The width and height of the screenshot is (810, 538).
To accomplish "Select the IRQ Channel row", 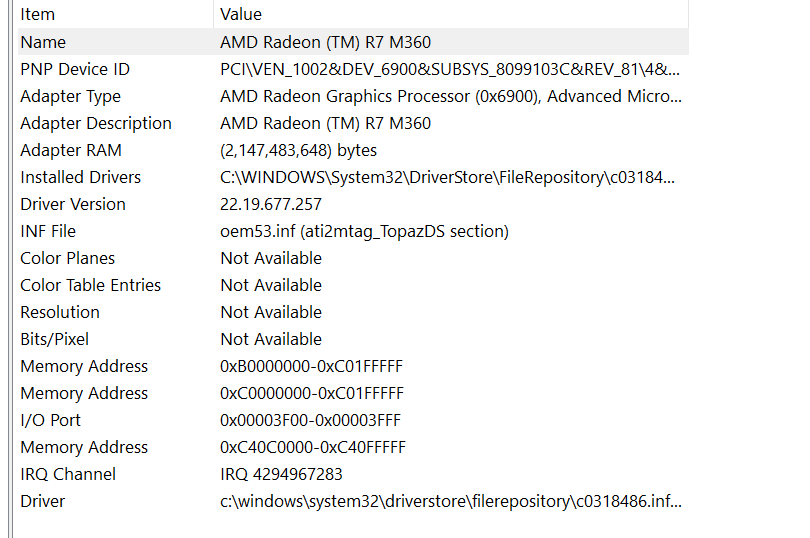I will click(353, 474).
